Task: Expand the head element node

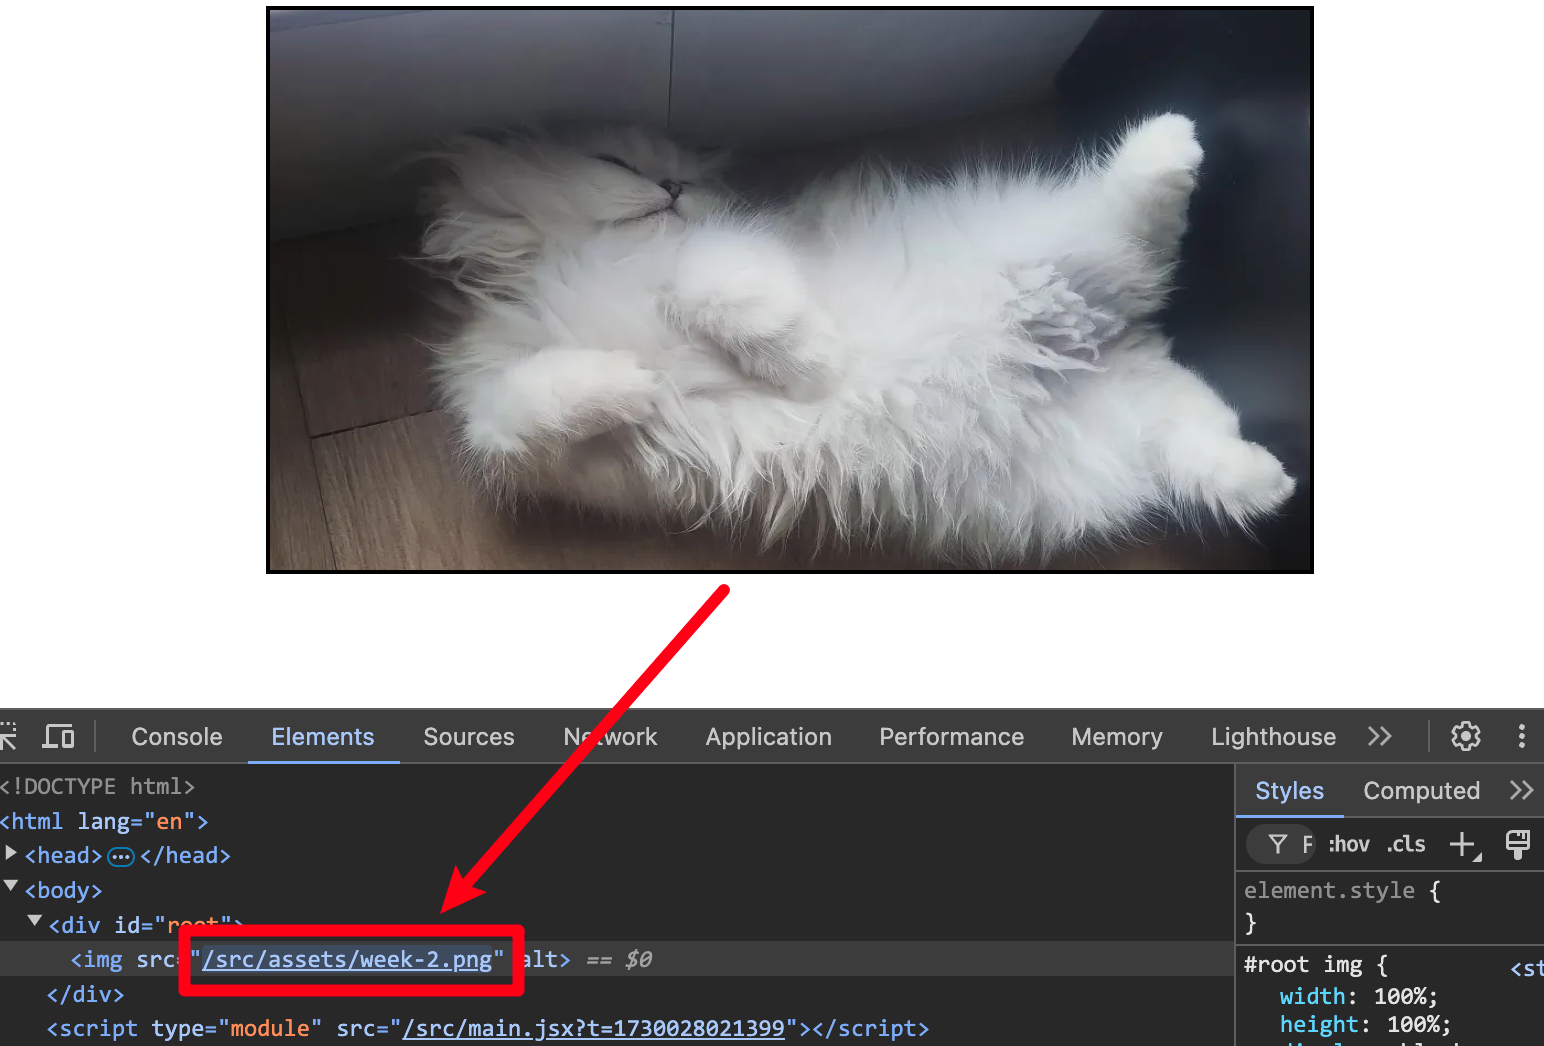Action: (11, 853)
